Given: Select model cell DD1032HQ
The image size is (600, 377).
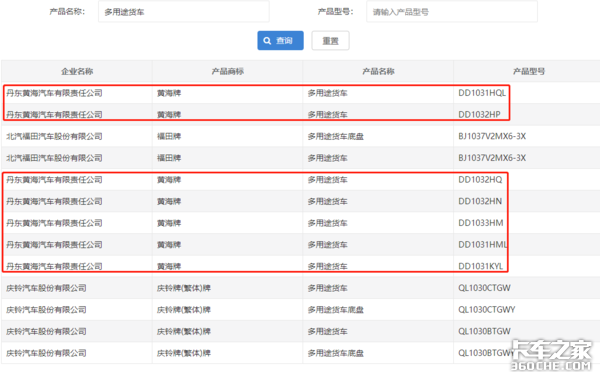Looking at the screenshot, I should [x=480, y=180].
